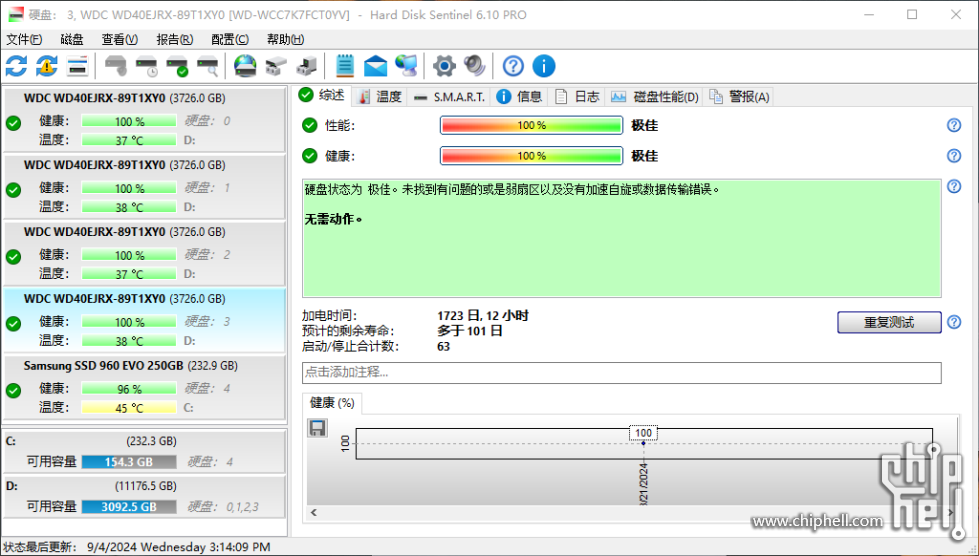Open the 文件(F) menu

tap(24, 39)
